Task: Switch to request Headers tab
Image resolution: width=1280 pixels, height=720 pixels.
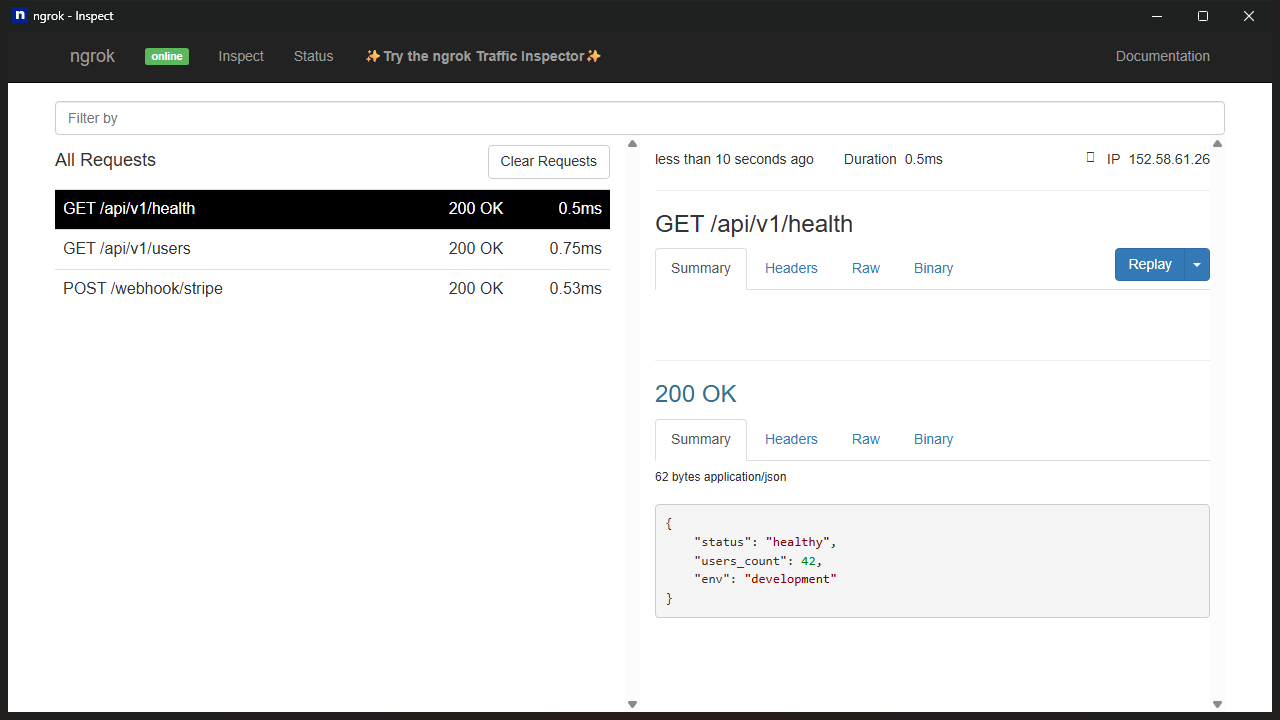Action: 791,268
